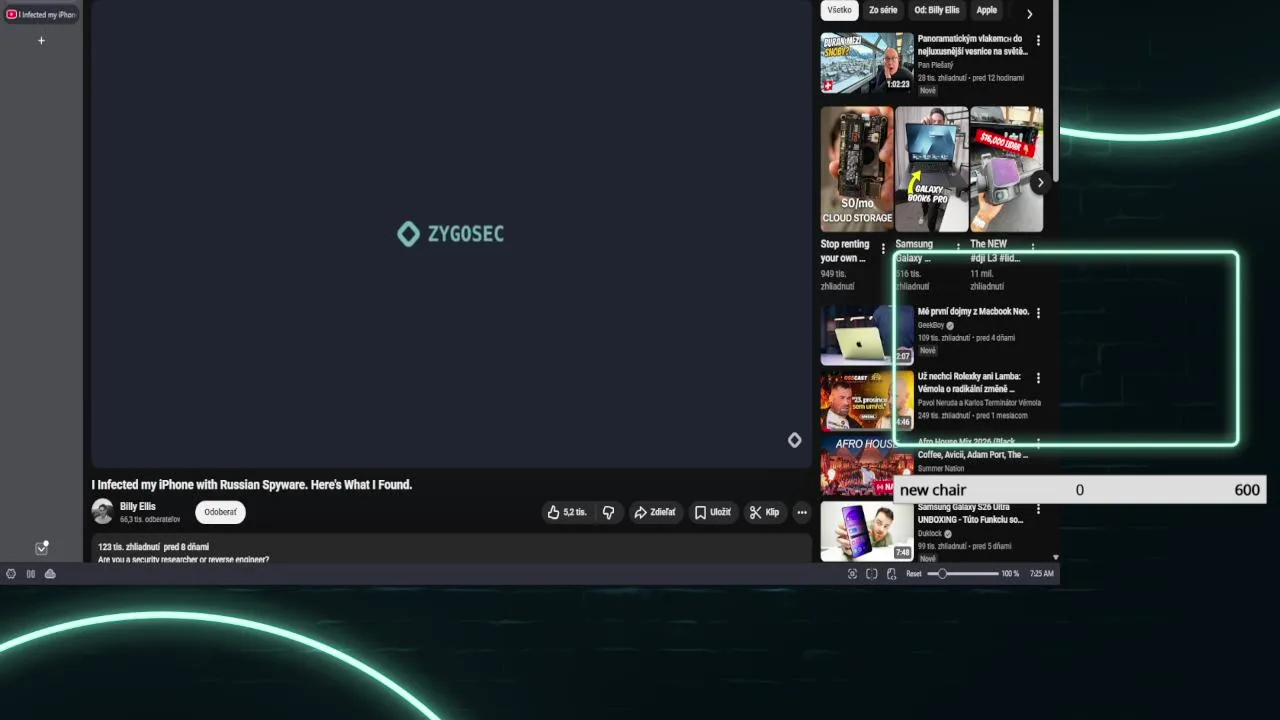Open options for Galaxy S26 Ultra video
Image resolution: width=1280 pixels, height=720 pixels.
pyautogui.click(x=1038, y=509)
